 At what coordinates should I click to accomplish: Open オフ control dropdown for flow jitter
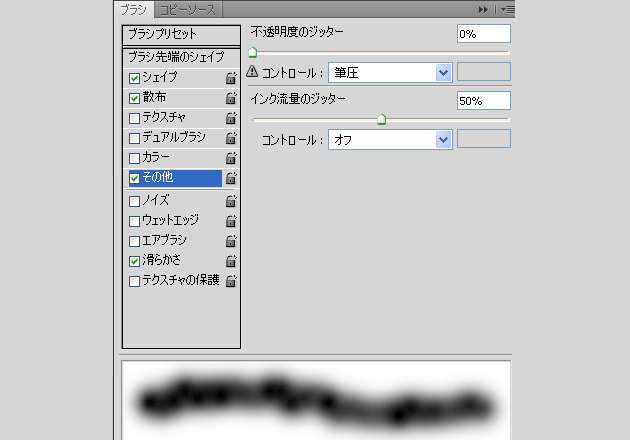point(443,140)
